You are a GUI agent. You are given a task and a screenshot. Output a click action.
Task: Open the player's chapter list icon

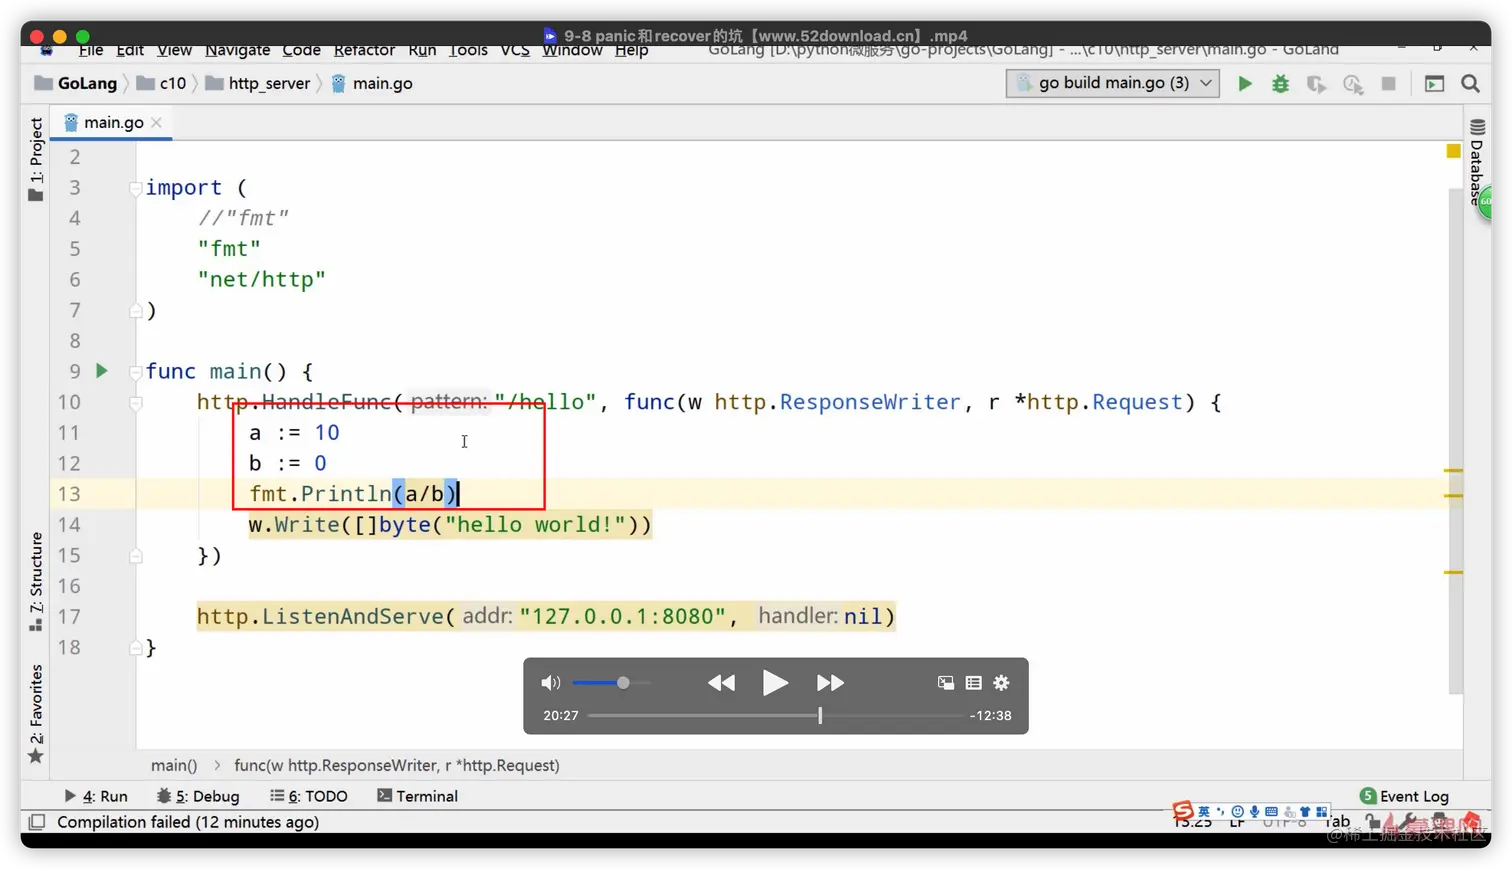coord(974,683)
